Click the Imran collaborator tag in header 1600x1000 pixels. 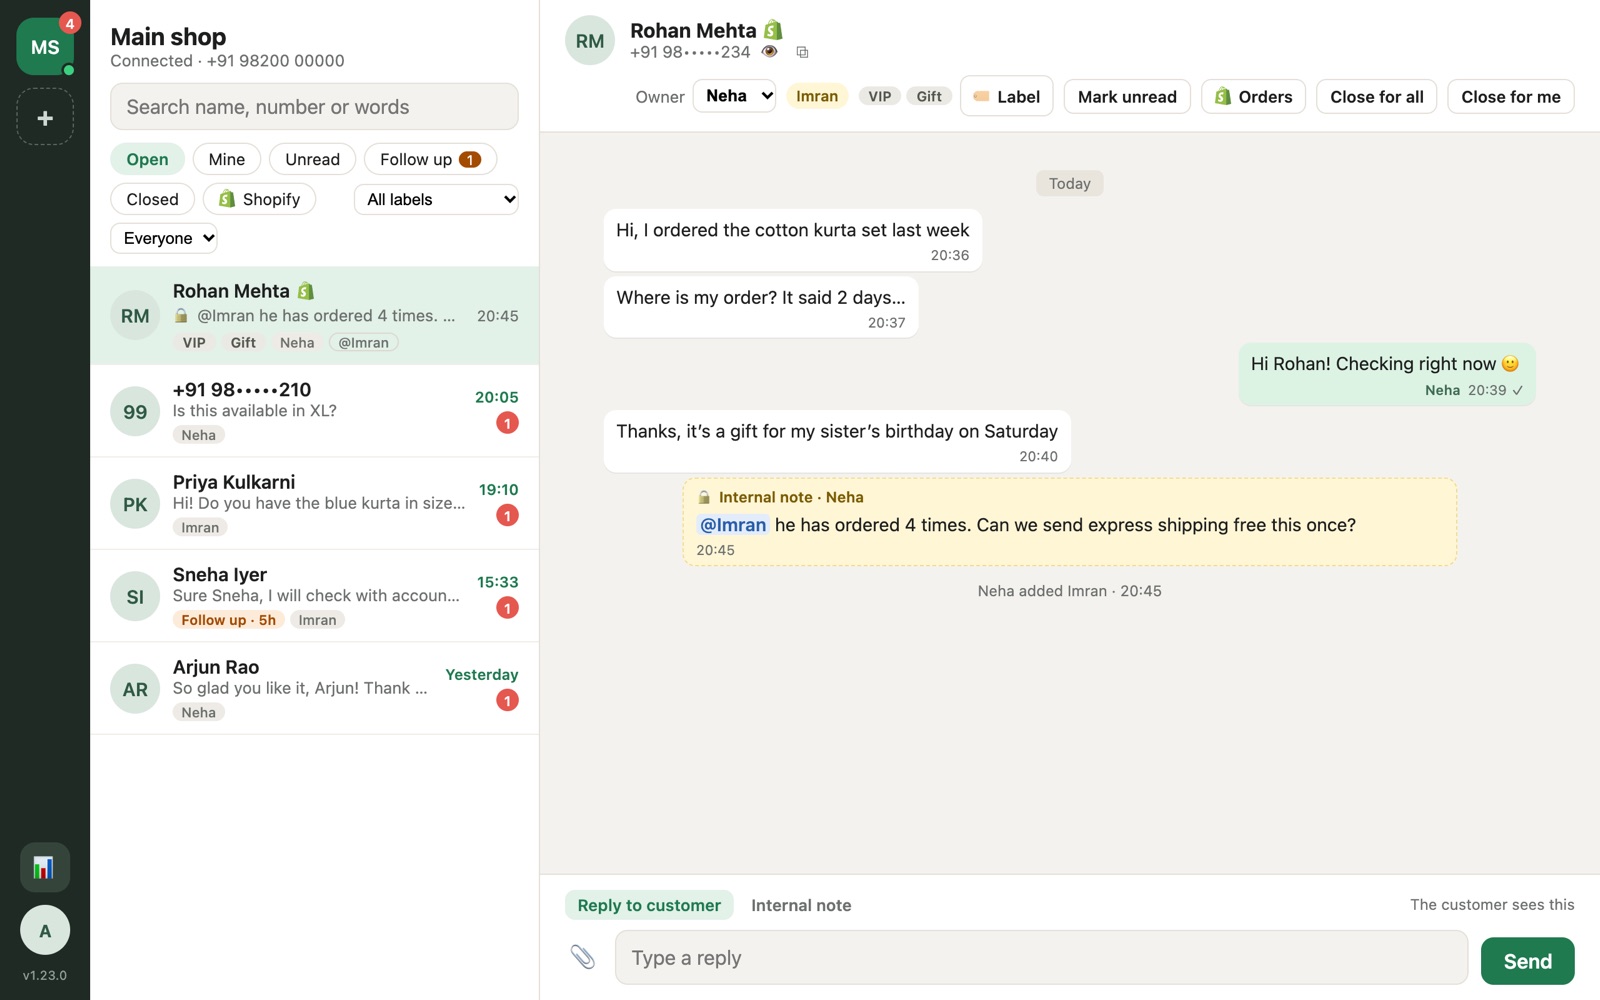click(x=817, y=96)
